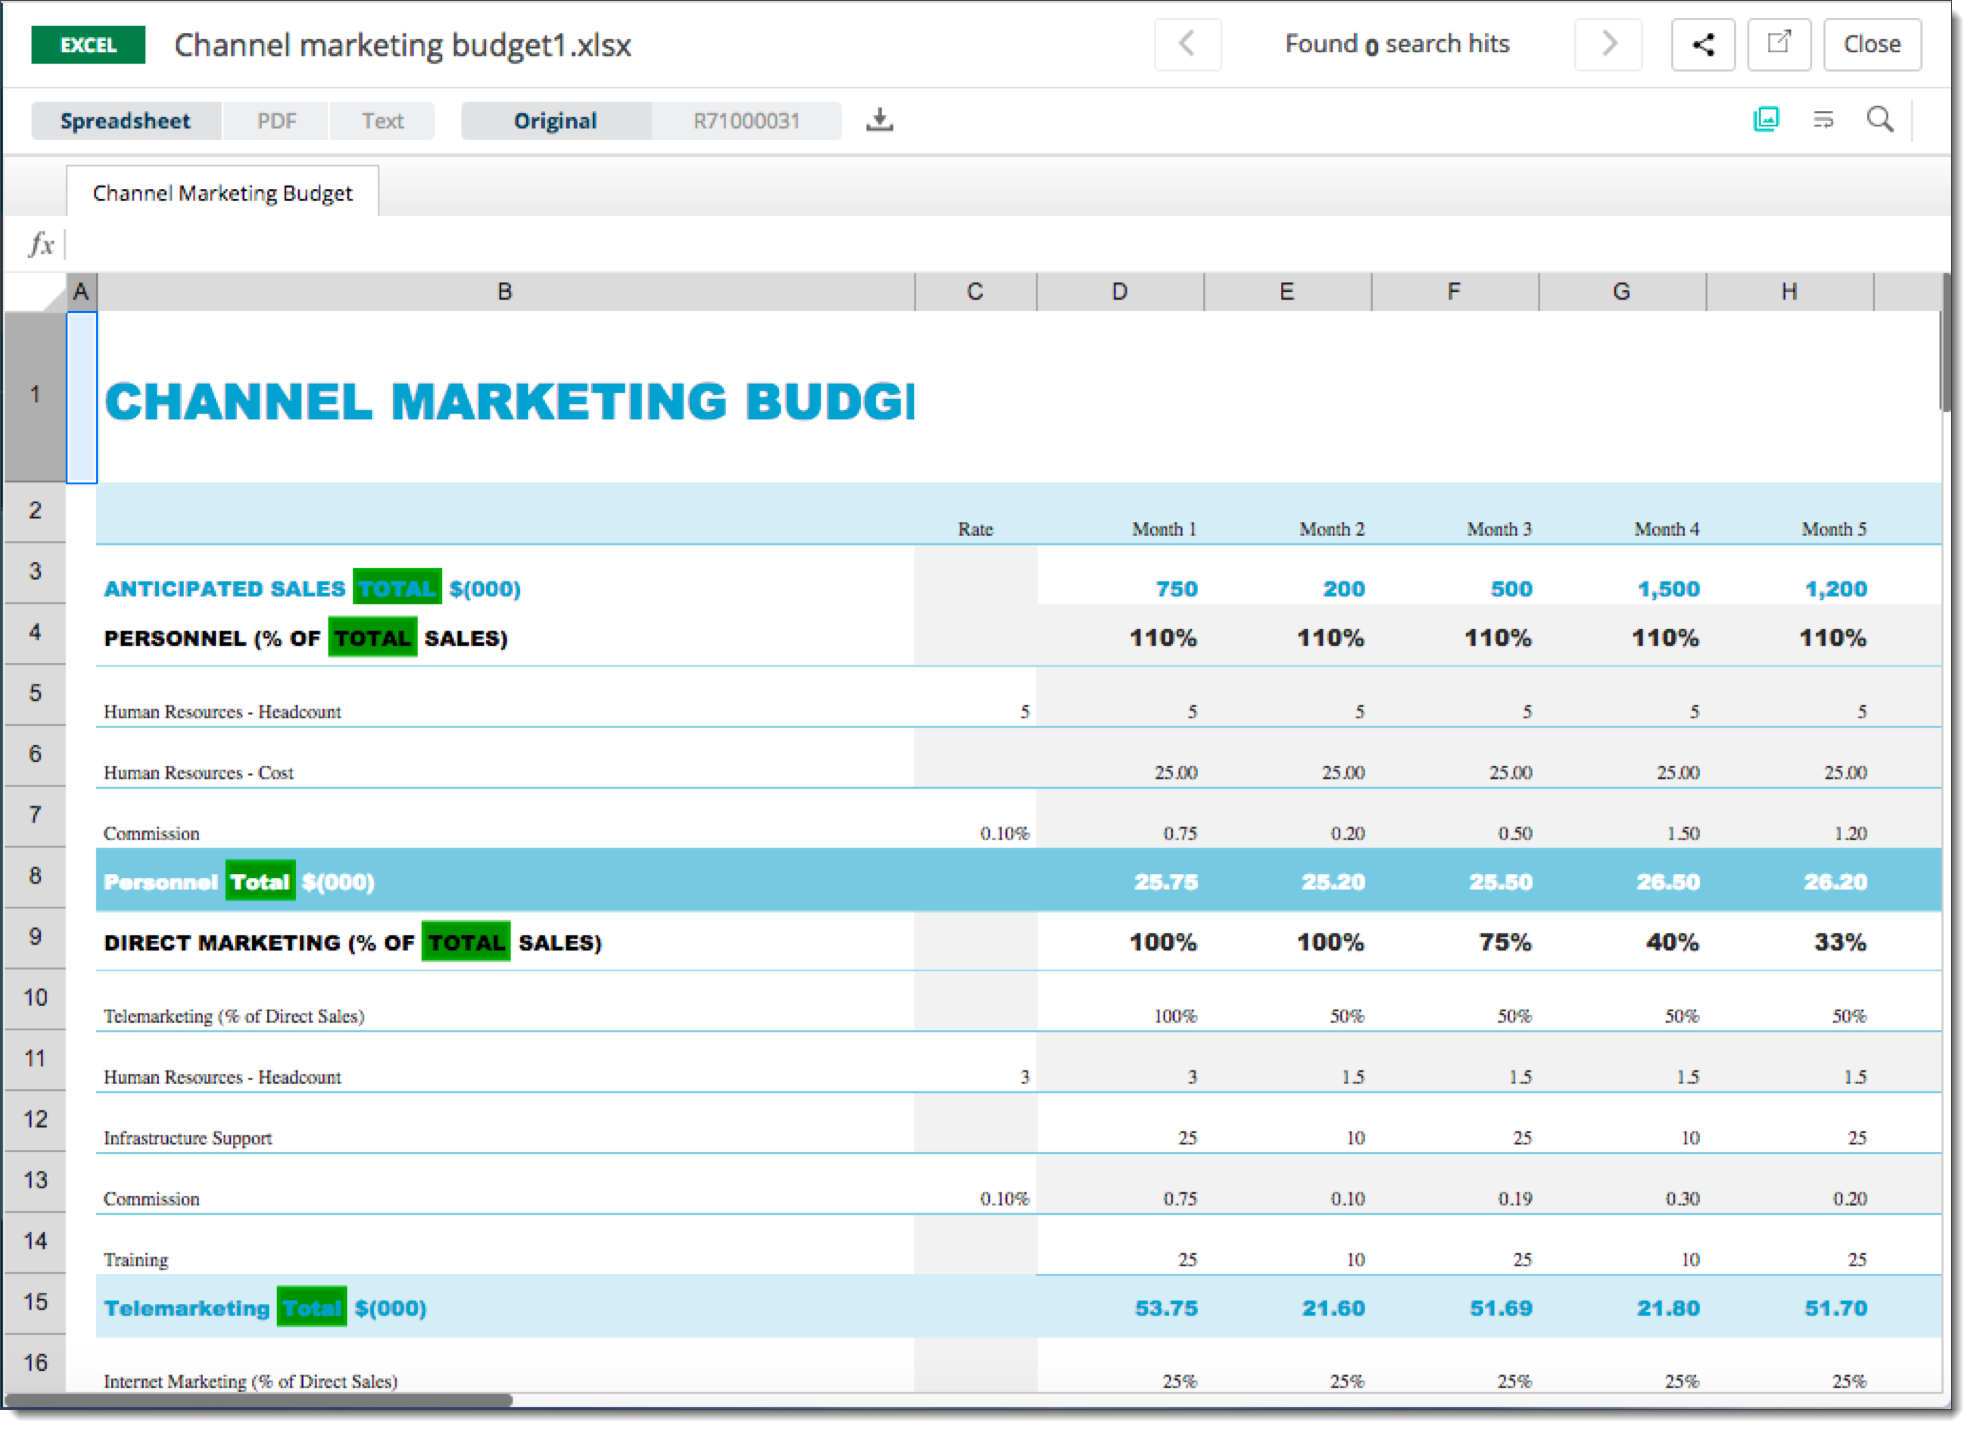Close the document viewer

pos(1872,44)
